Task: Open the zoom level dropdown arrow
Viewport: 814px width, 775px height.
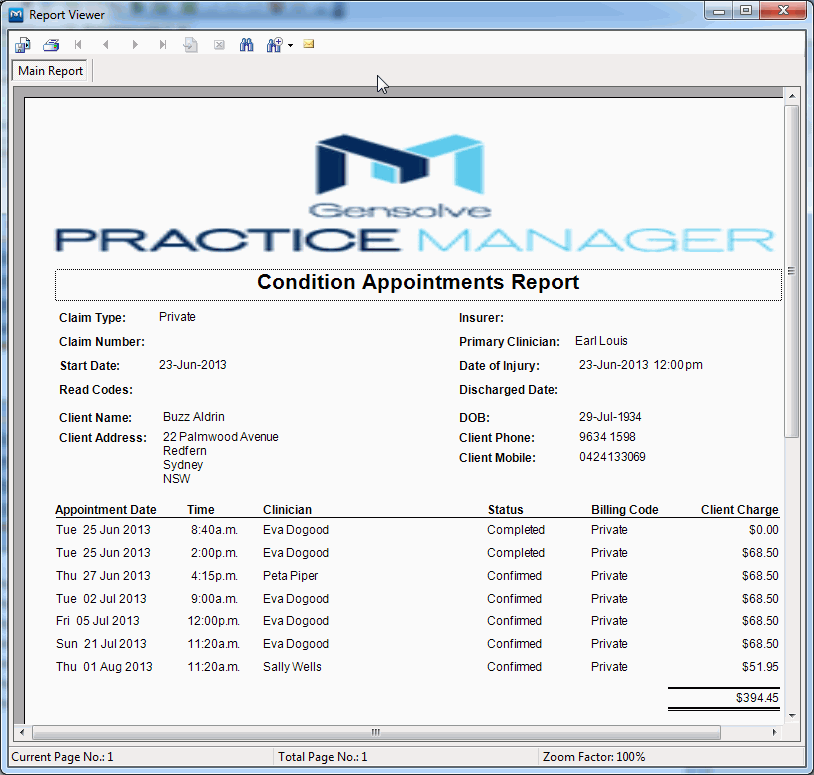Action: click(289, 44)
